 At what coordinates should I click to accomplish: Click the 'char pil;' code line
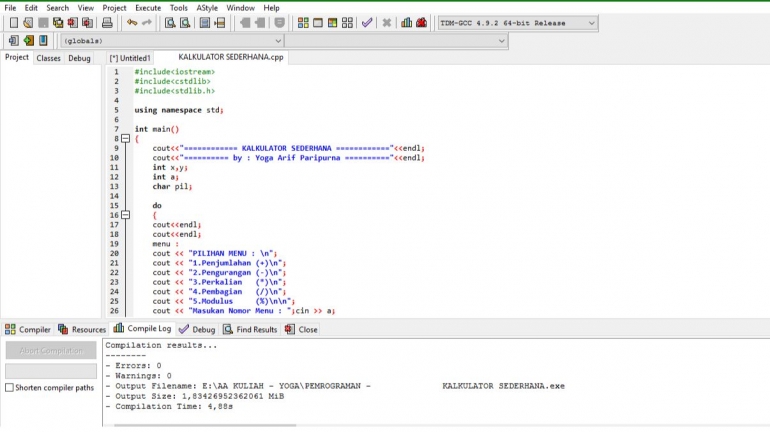pos(172,187)
